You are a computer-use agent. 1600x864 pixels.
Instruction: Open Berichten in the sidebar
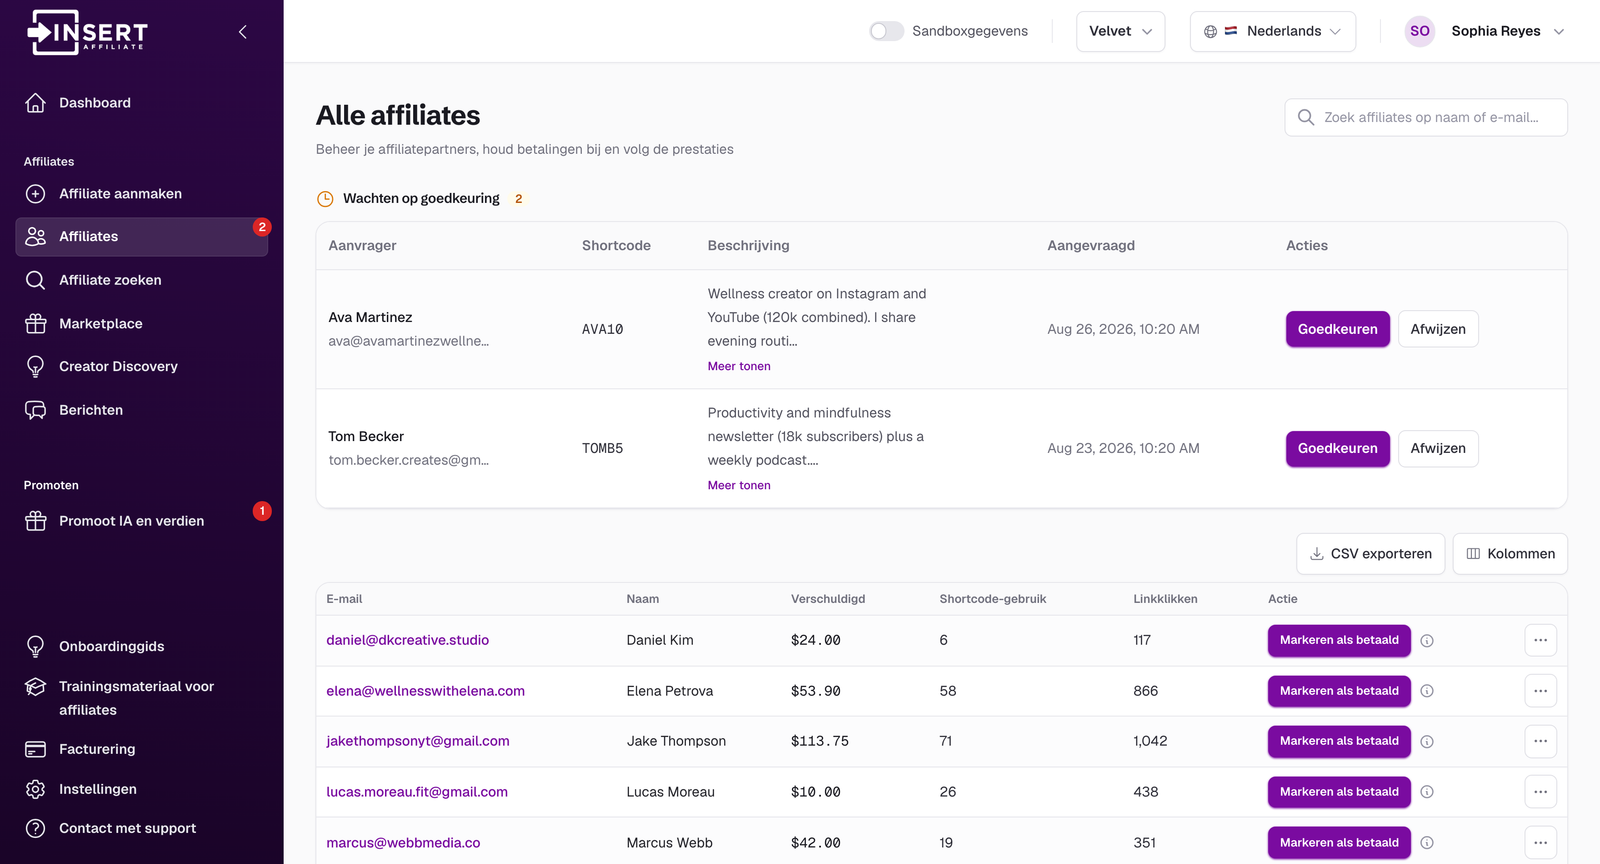click(x=142, y=410)
